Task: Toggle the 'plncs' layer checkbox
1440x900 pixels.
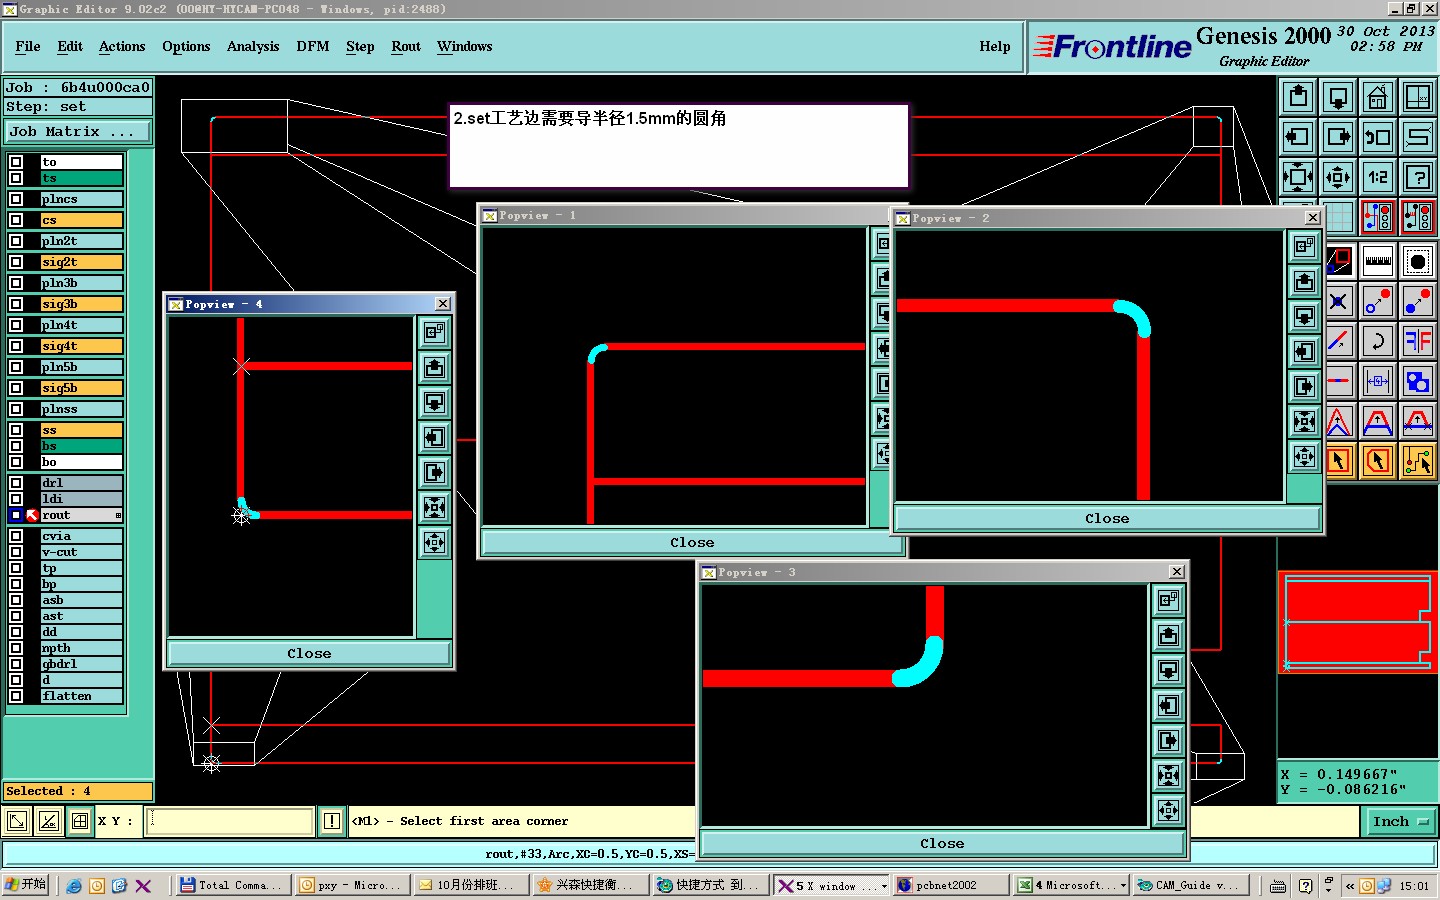Action: click(16, 199)
